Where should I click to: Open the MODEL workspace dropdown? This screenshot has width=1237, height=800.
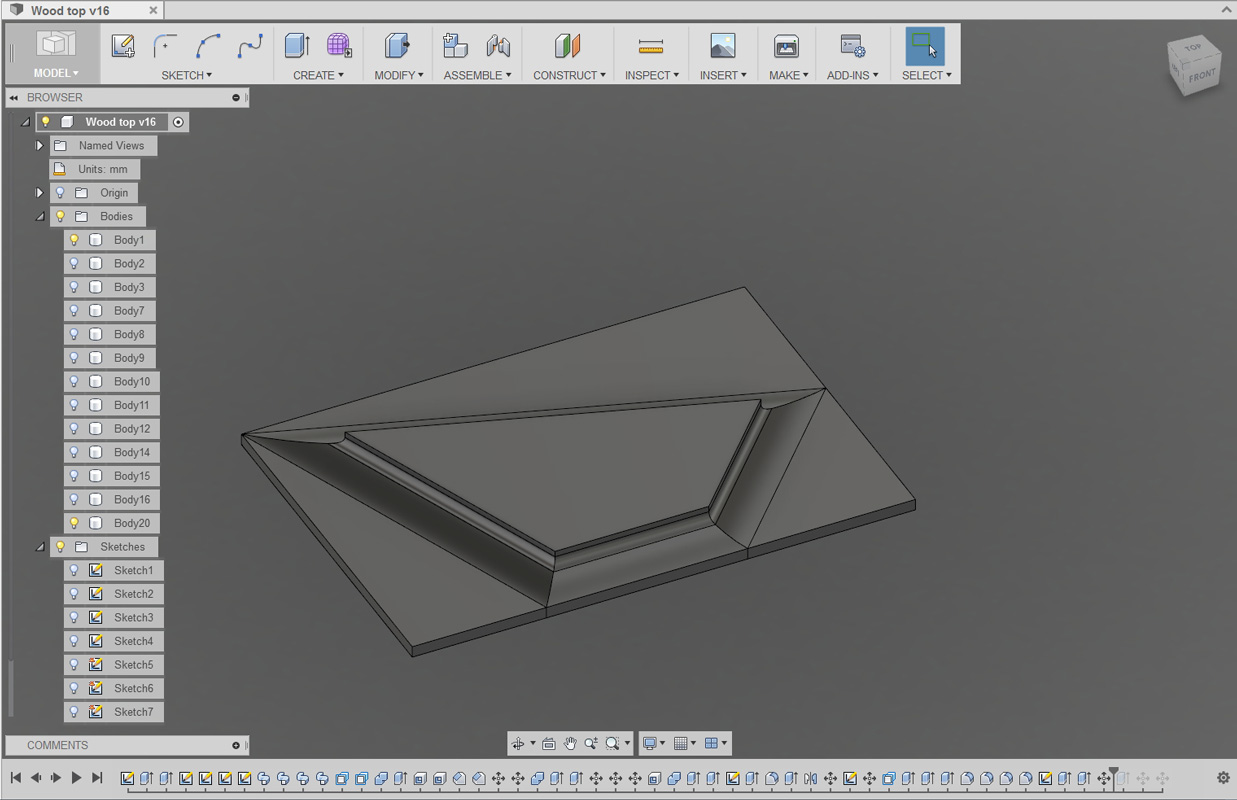(55, 73)
